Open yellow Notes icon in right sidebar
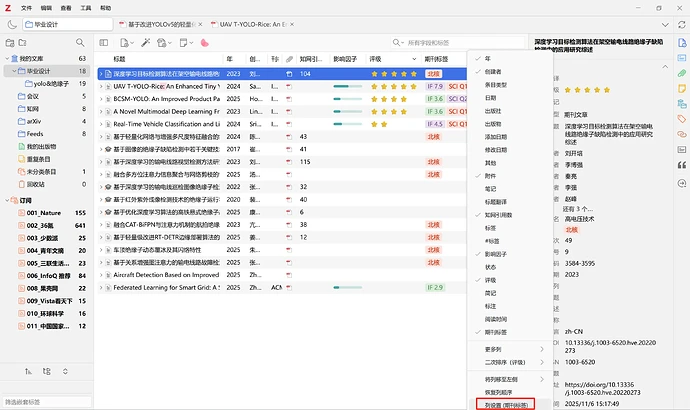Viewport: 690px width, 410px height. pos(682,88)
